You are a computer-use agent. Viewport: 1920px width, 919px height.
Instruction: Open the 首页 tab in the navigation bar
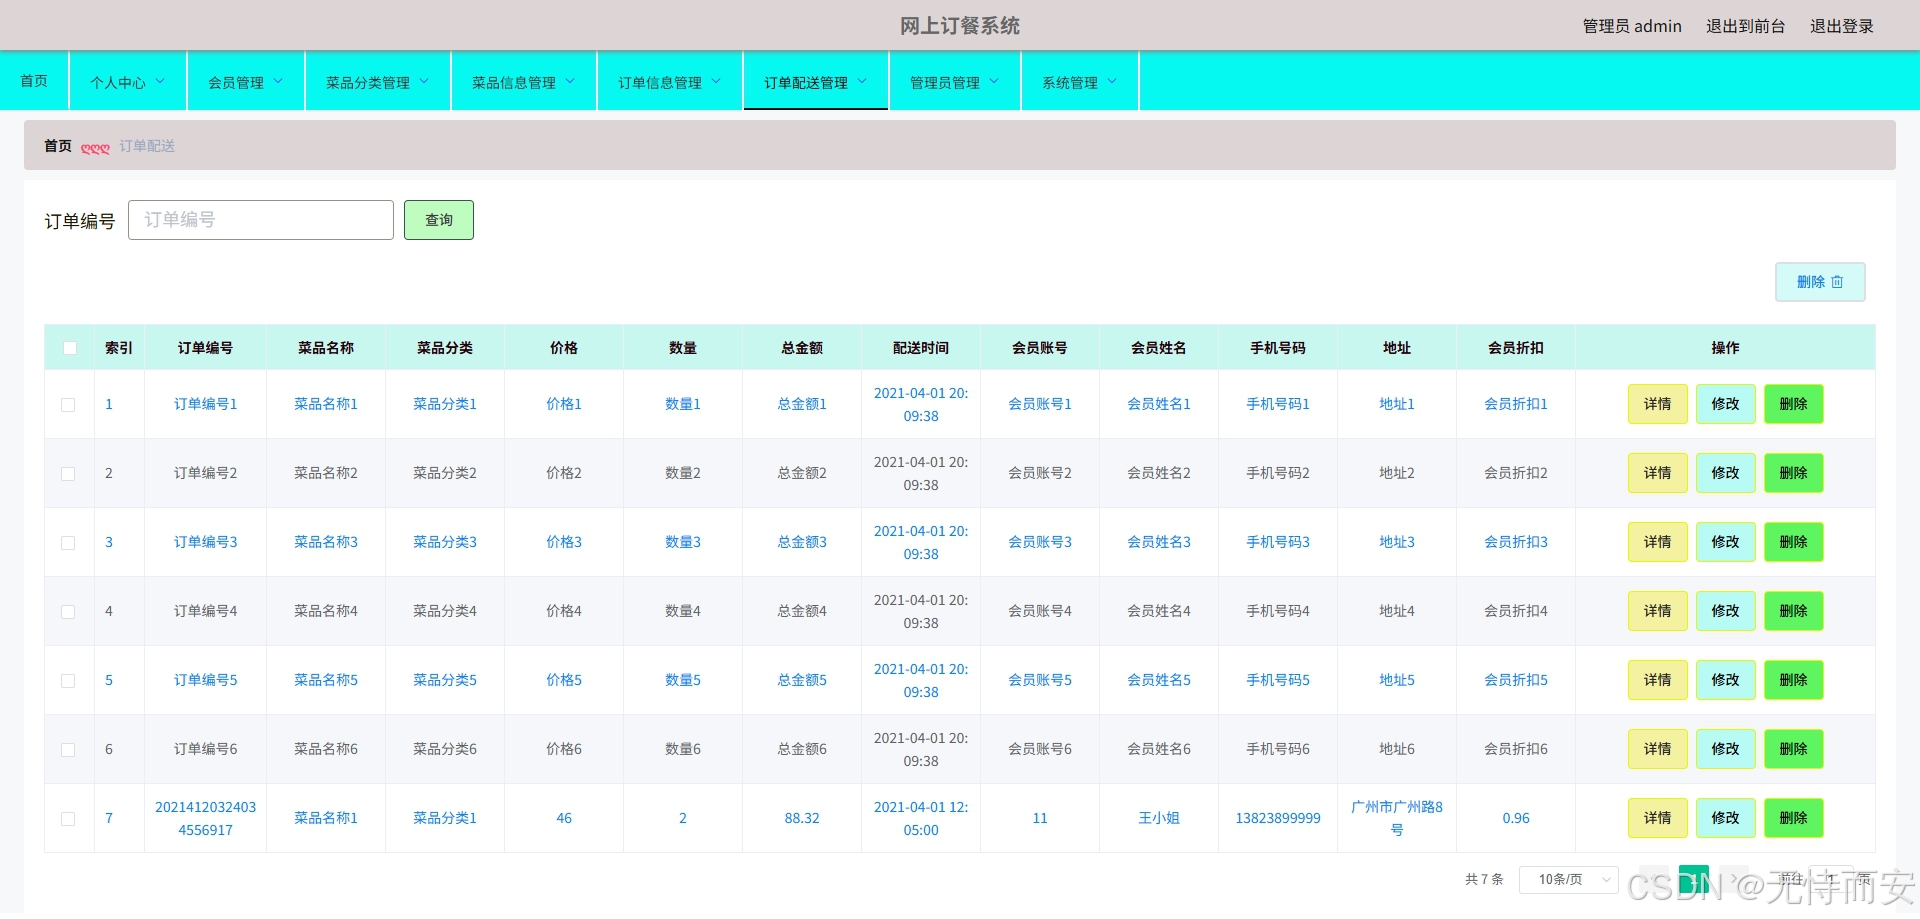tap(34, 81)
